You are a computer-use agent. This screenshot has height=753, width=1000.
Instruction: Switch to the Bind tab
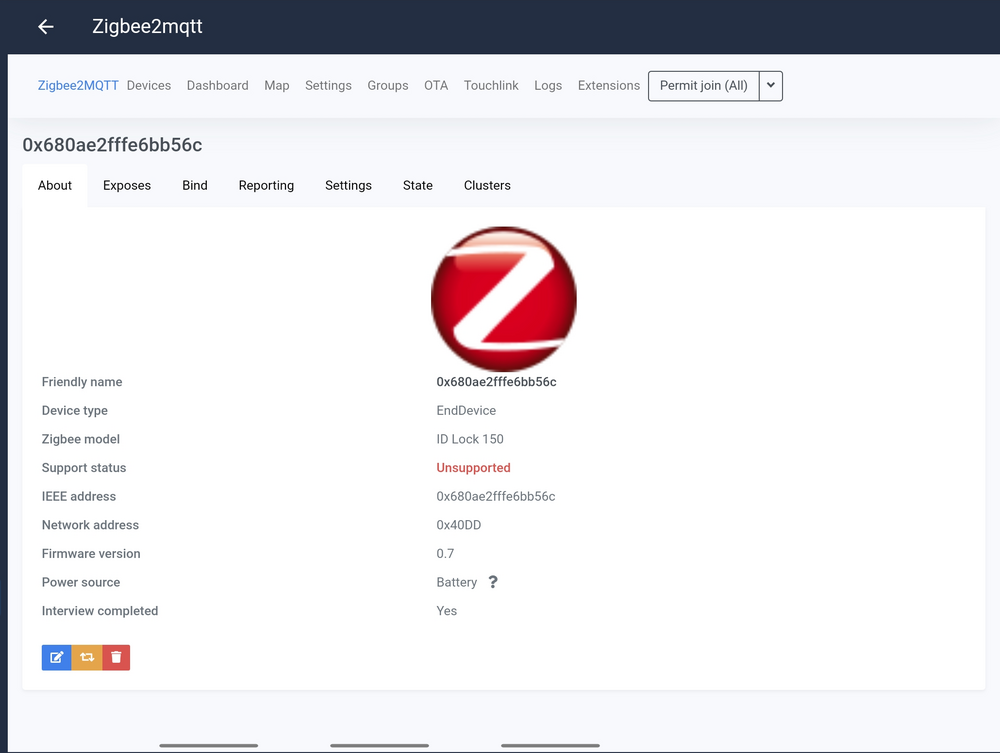(x=195, y=186)
